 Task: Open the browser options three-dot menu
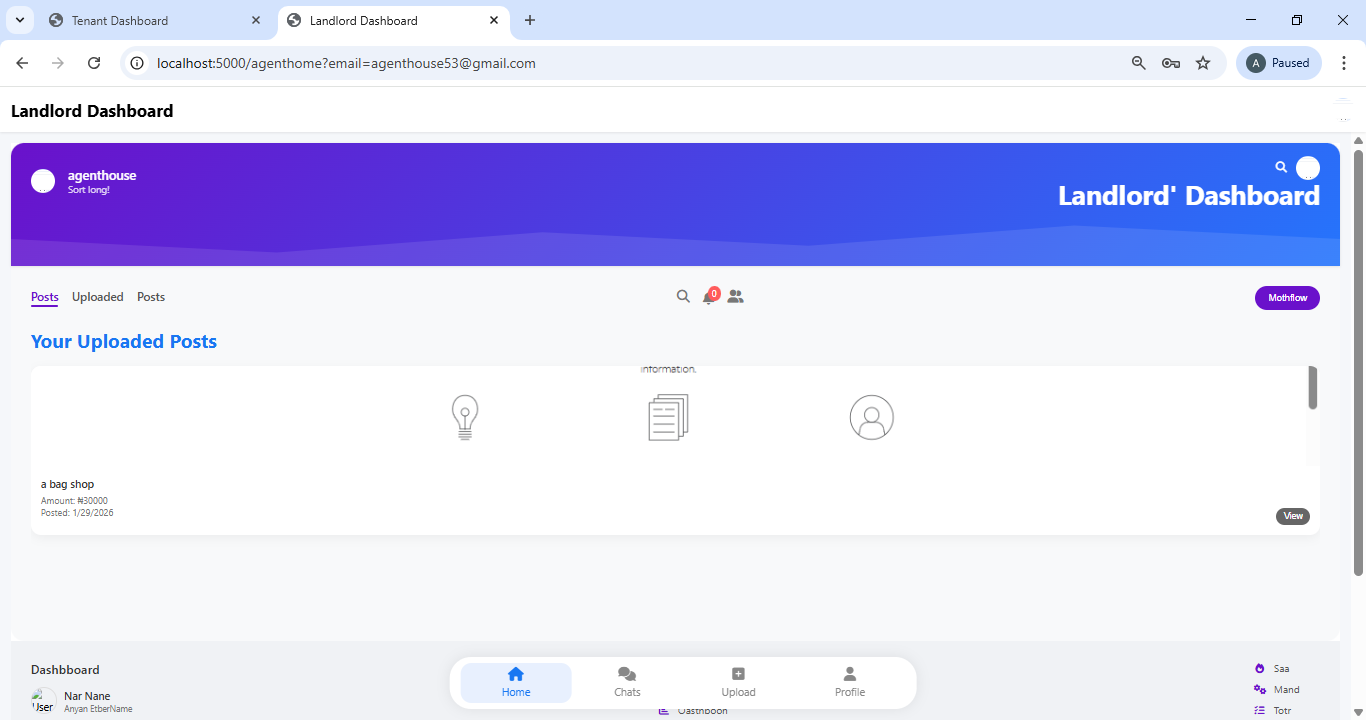pyautogui.click(x=1345, y=62)
